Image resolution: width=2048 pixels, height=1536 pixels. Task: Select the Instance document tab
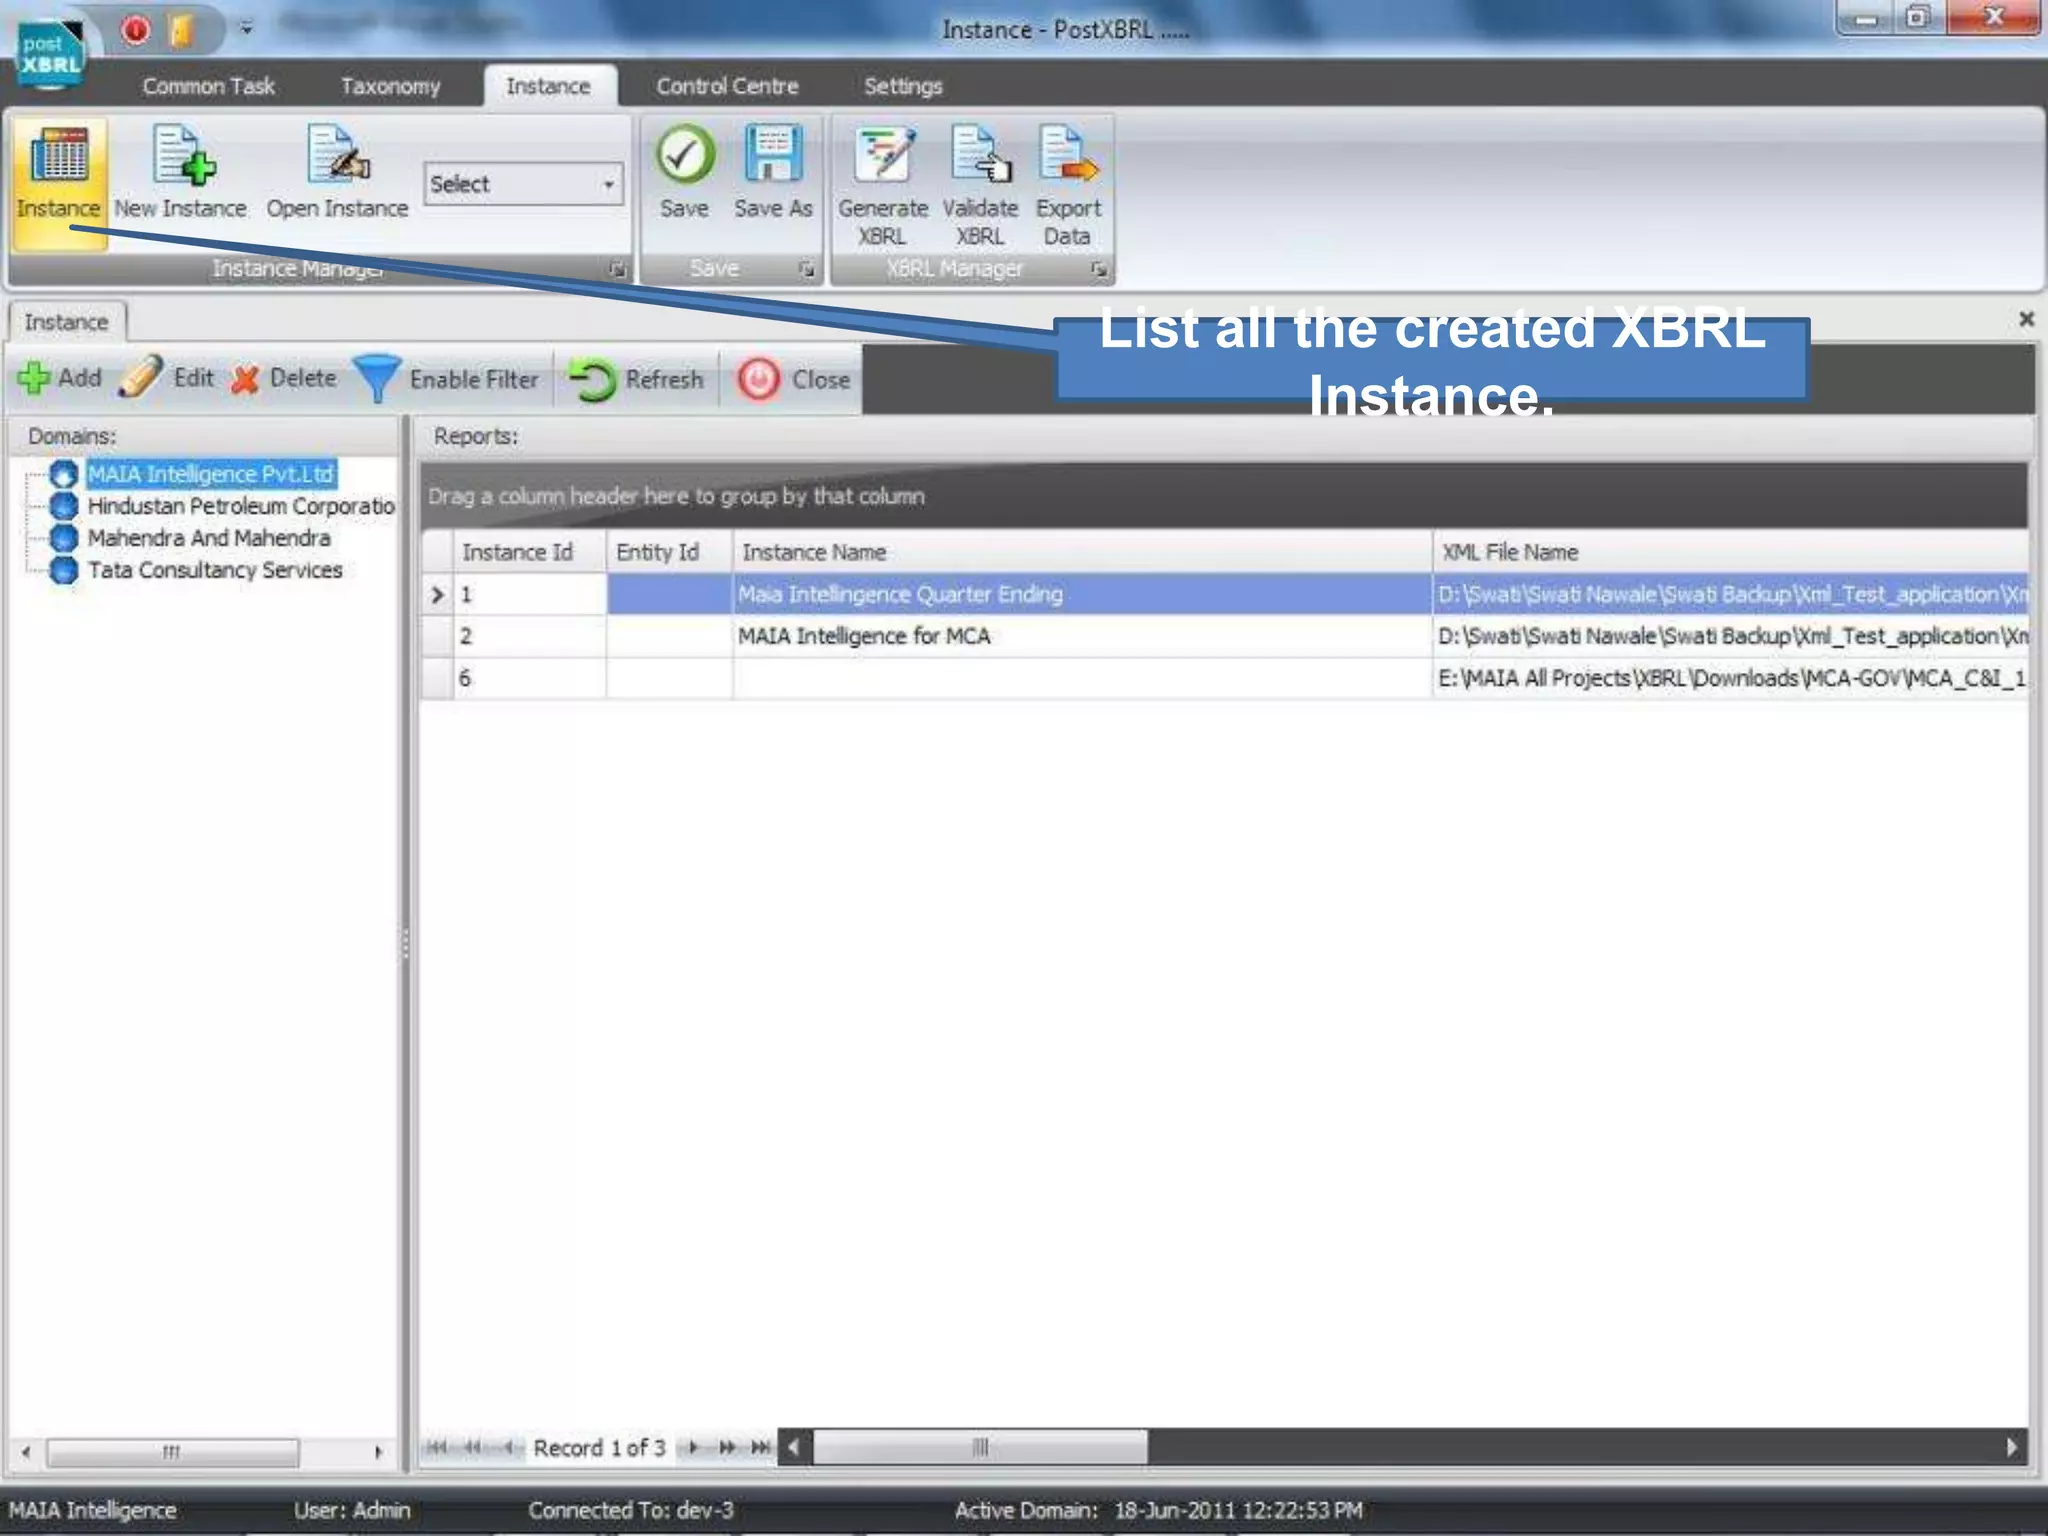(x=66, y=322)
